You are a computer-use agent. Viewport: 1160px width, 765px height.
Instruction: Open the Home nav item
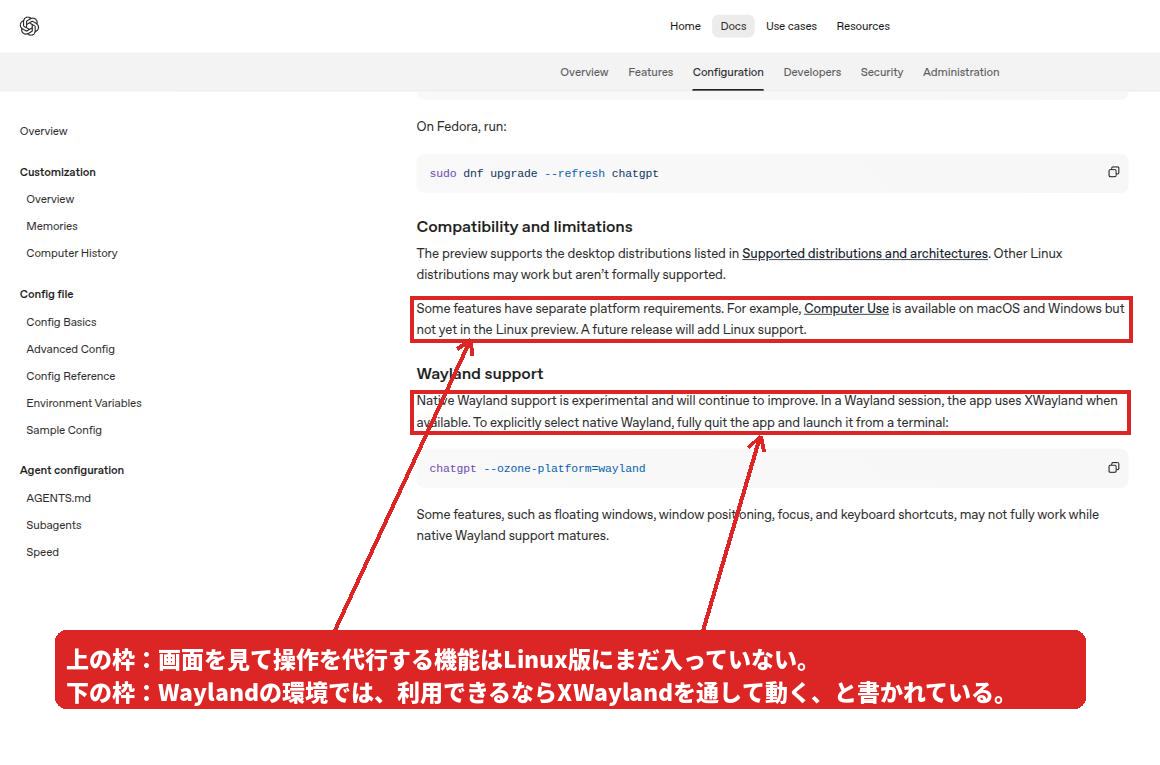pyautogui.click(x=685, y=26)
